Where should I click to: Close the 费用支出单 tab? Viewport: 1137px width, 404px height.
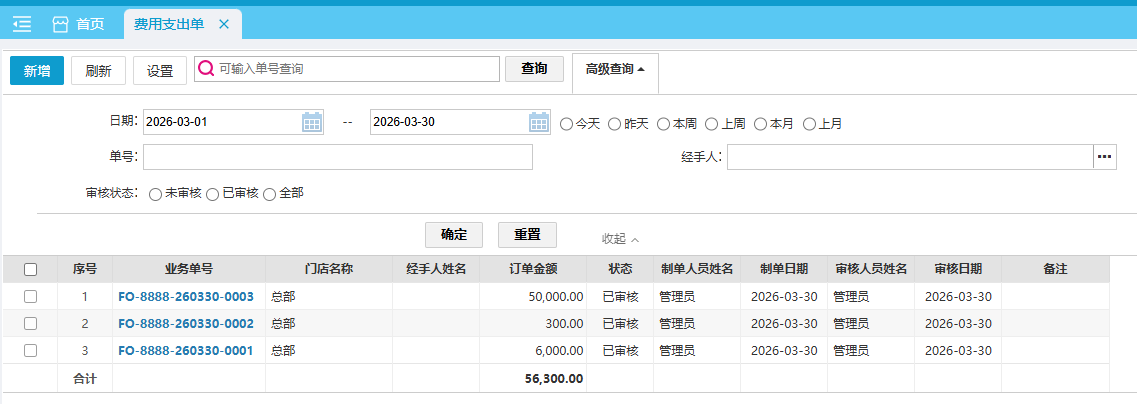pyautogui.click(x=223, y=24)
